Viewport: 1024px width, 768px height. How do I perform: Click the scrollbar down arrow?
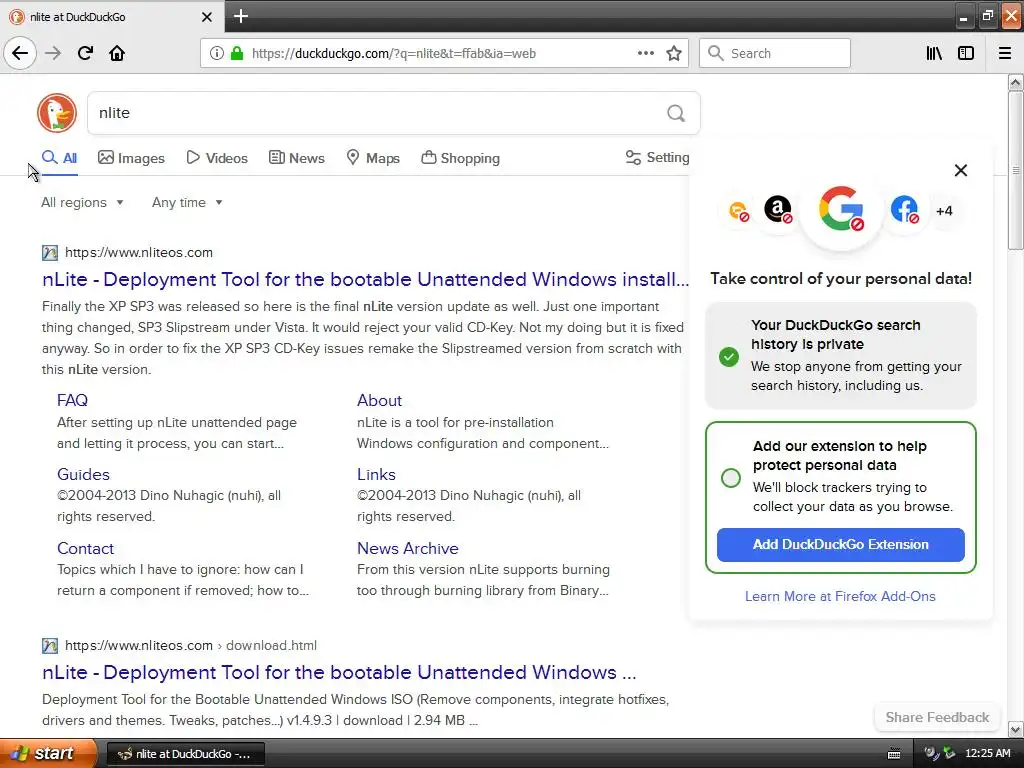(x=1015, y=729)
